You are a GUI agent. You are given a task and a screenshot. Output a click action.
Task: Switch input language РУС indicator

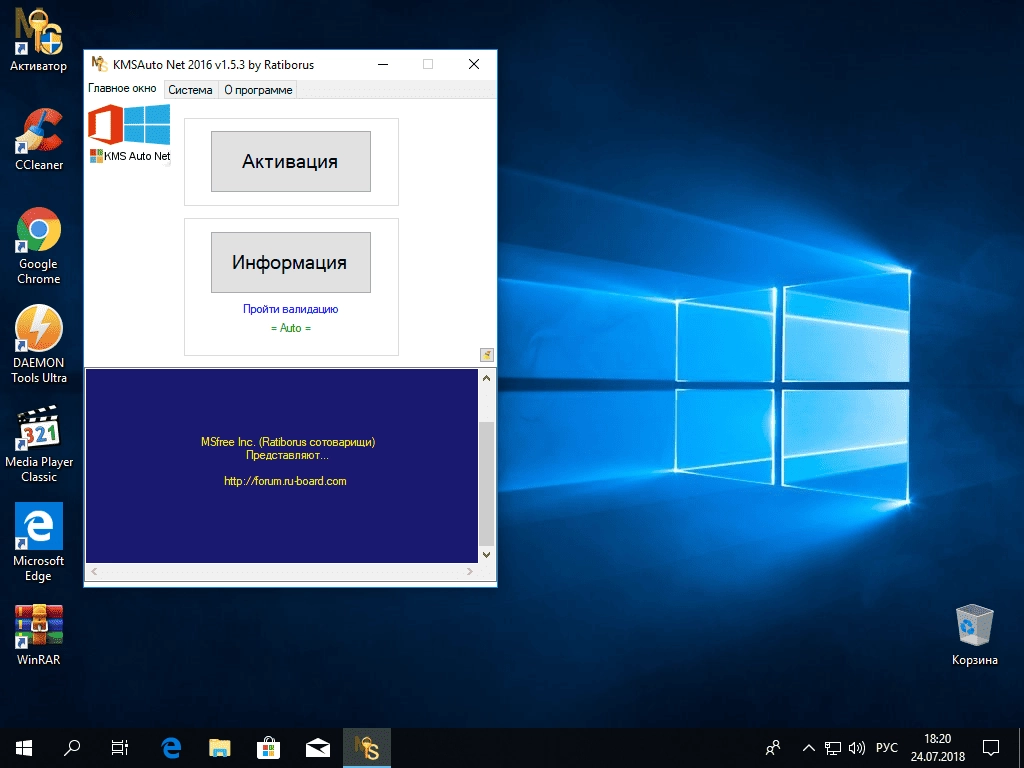(886, 748)
